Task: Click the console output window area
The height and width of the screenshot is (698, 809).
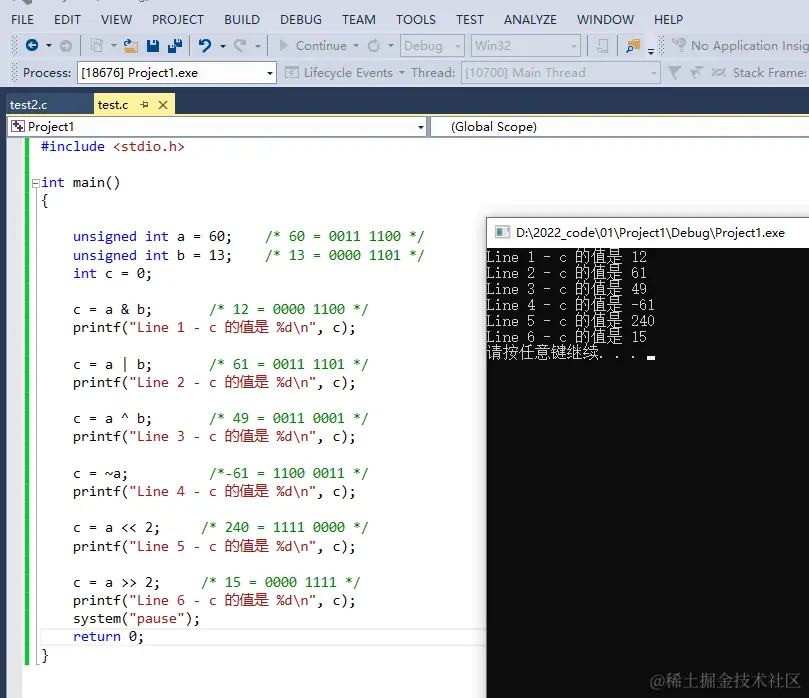Action: [647, 500]
